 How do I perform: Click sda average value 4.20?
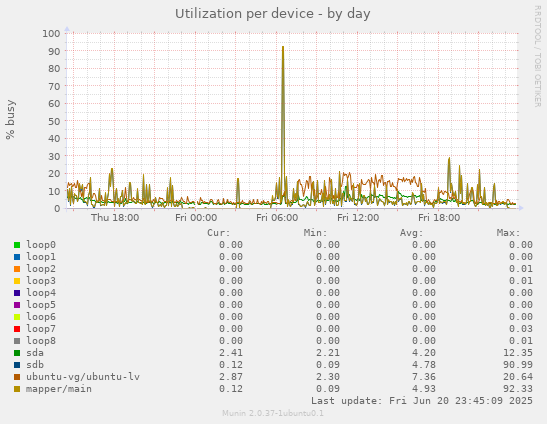click(424, 353)
